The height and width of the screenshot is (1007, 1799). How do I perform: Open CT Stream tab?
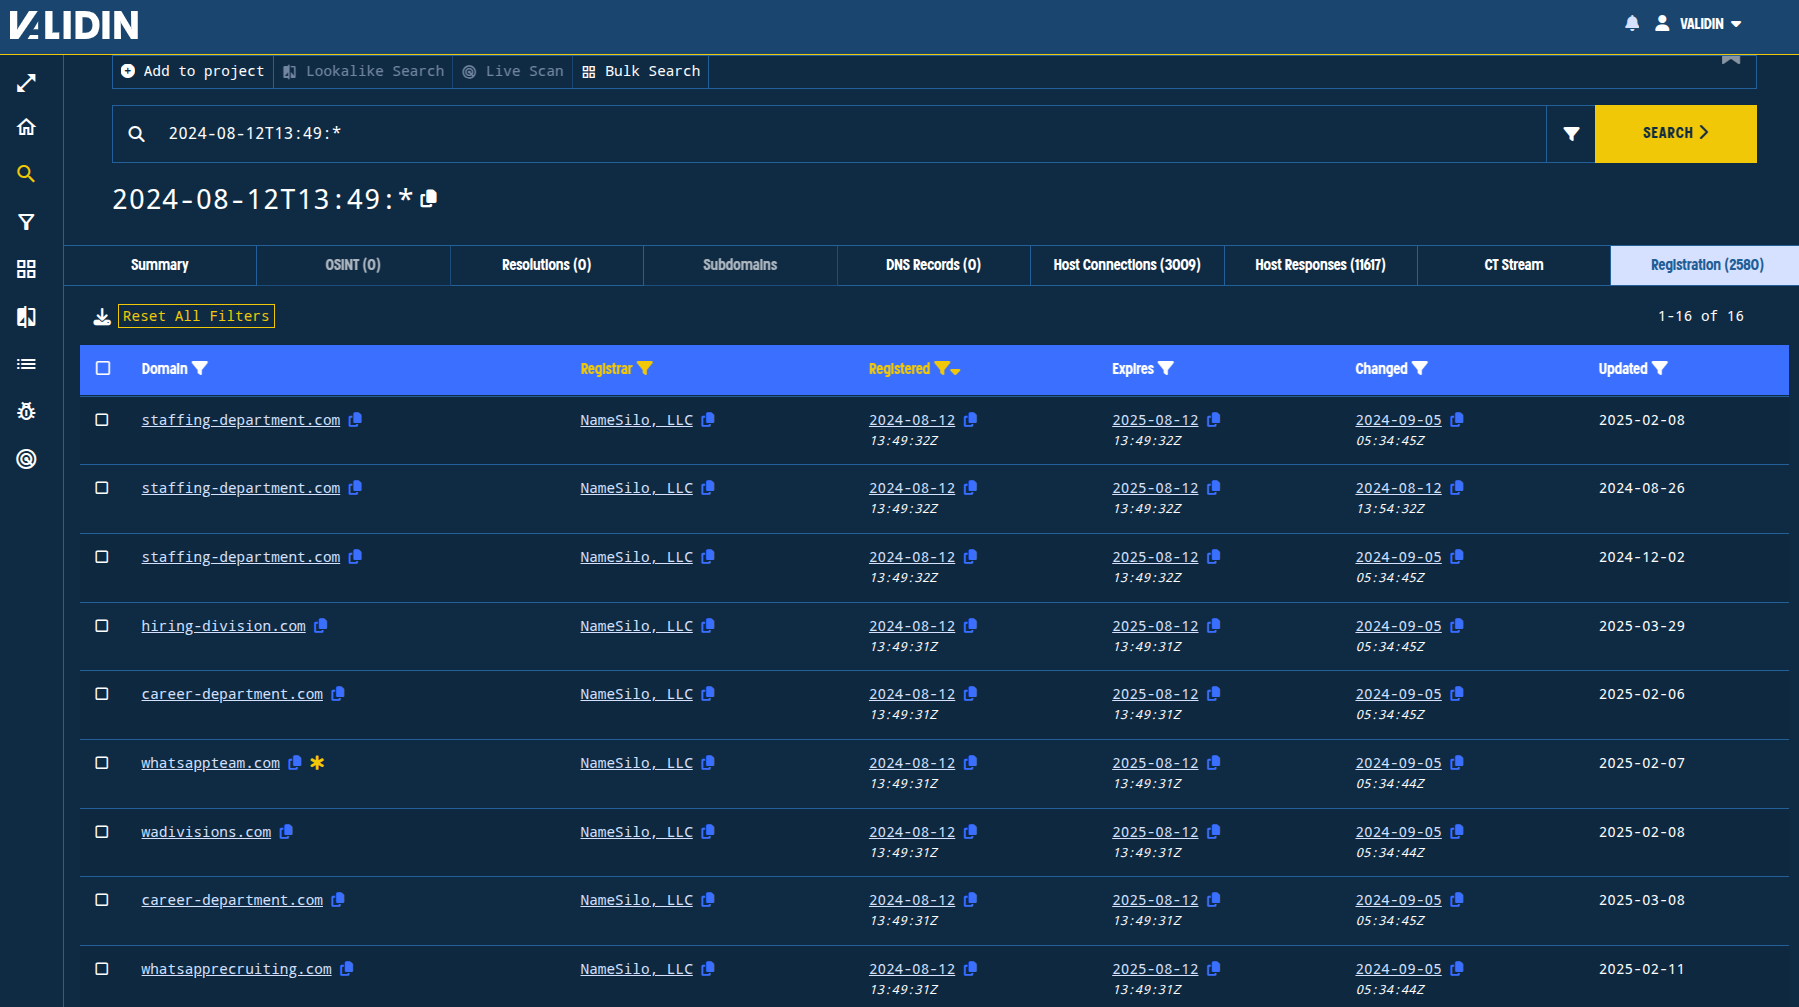pos(1514,265)
